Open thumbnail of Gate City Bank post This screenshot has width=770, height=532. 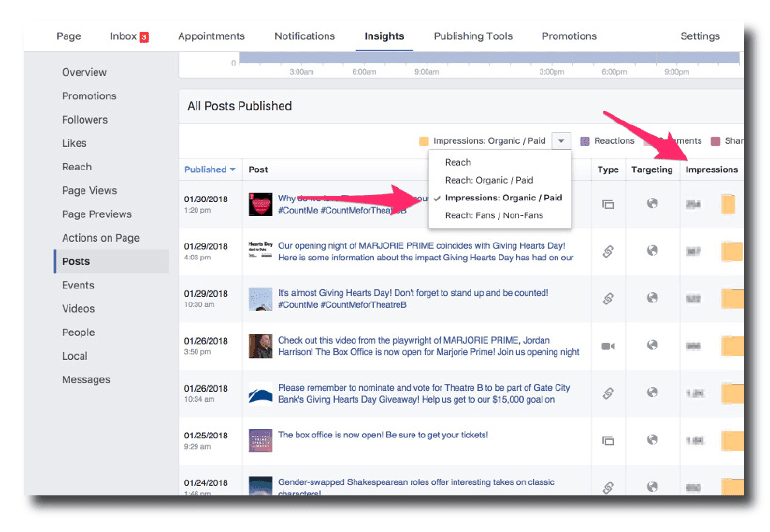pos(260,394)
